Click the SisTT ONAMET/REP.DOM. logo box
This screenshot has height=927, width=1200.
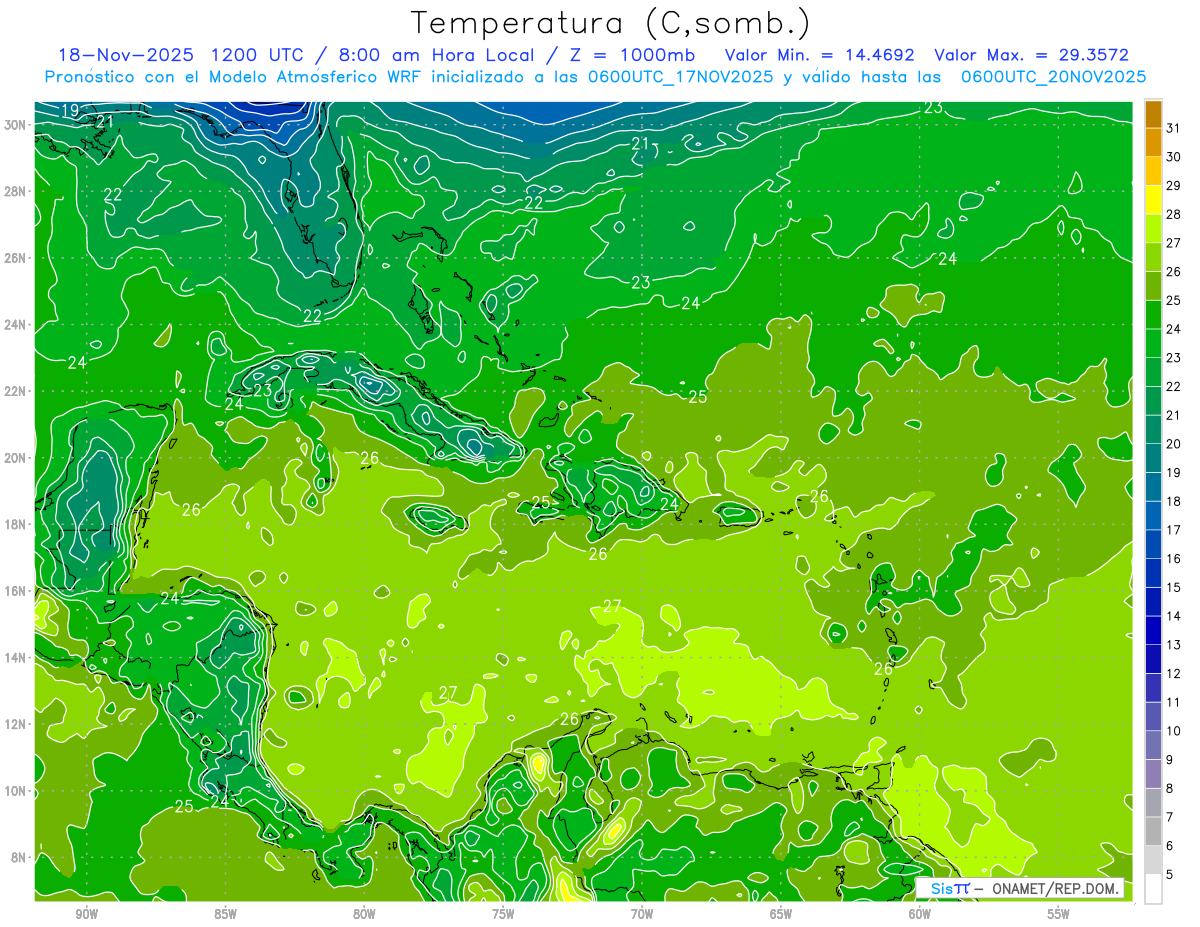click(x=1020, y=888)
